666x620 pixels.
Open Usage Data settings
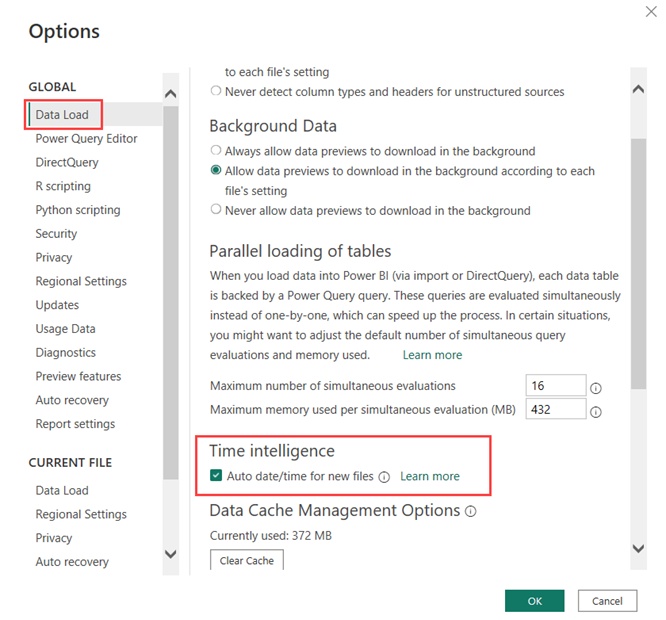pos(65,329)
